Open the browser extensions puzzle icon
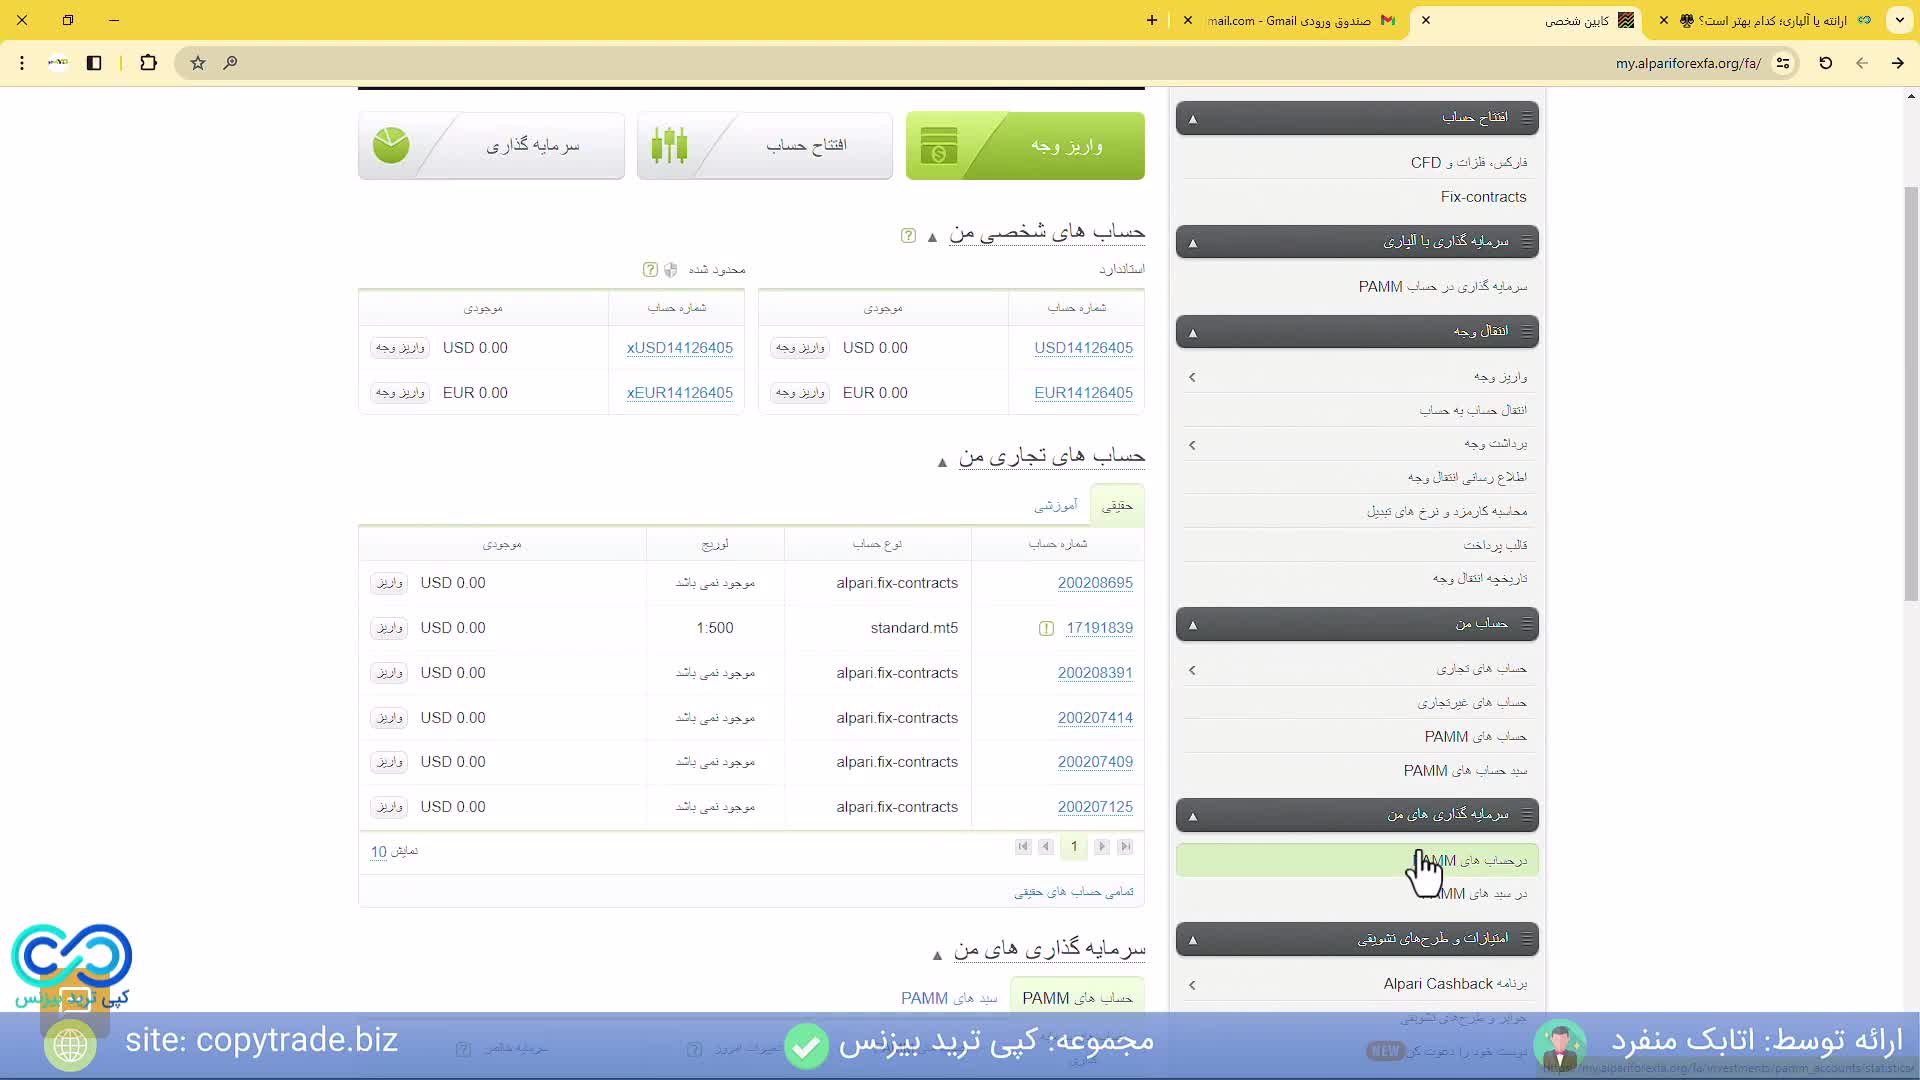 click(148, 63)
